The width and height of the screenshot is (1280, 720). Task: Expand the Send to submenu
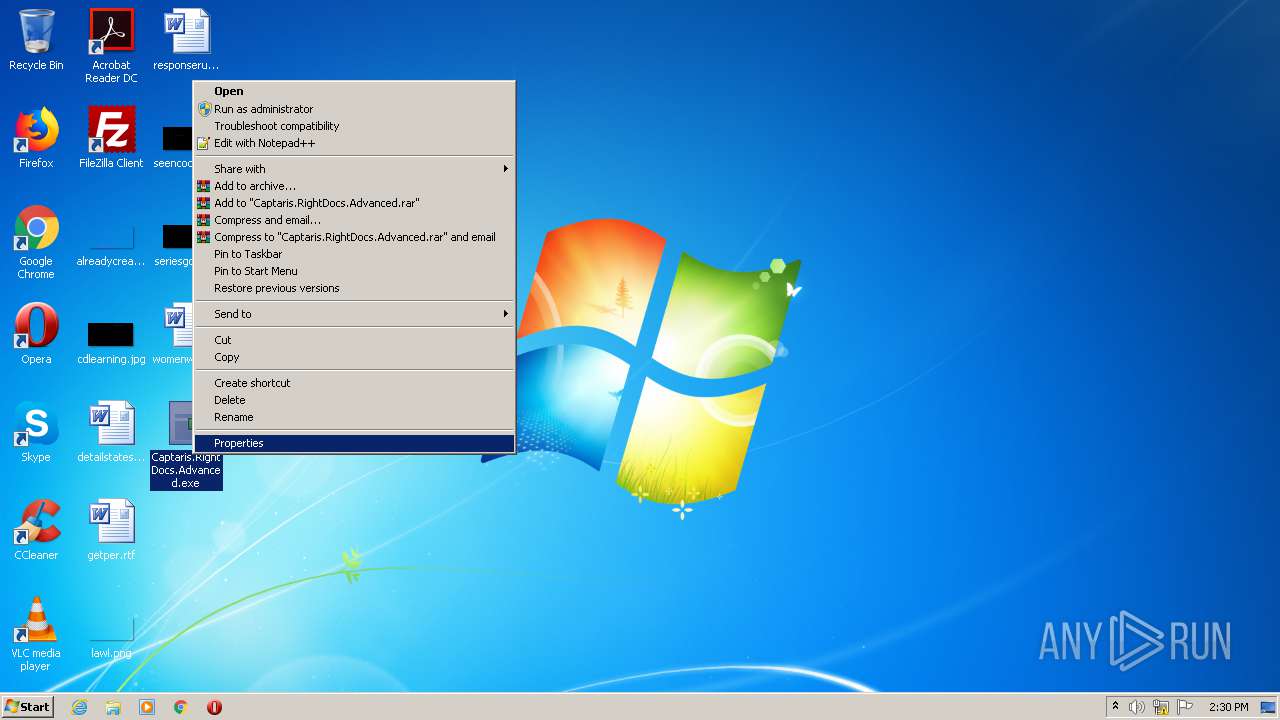pos(354,314)
